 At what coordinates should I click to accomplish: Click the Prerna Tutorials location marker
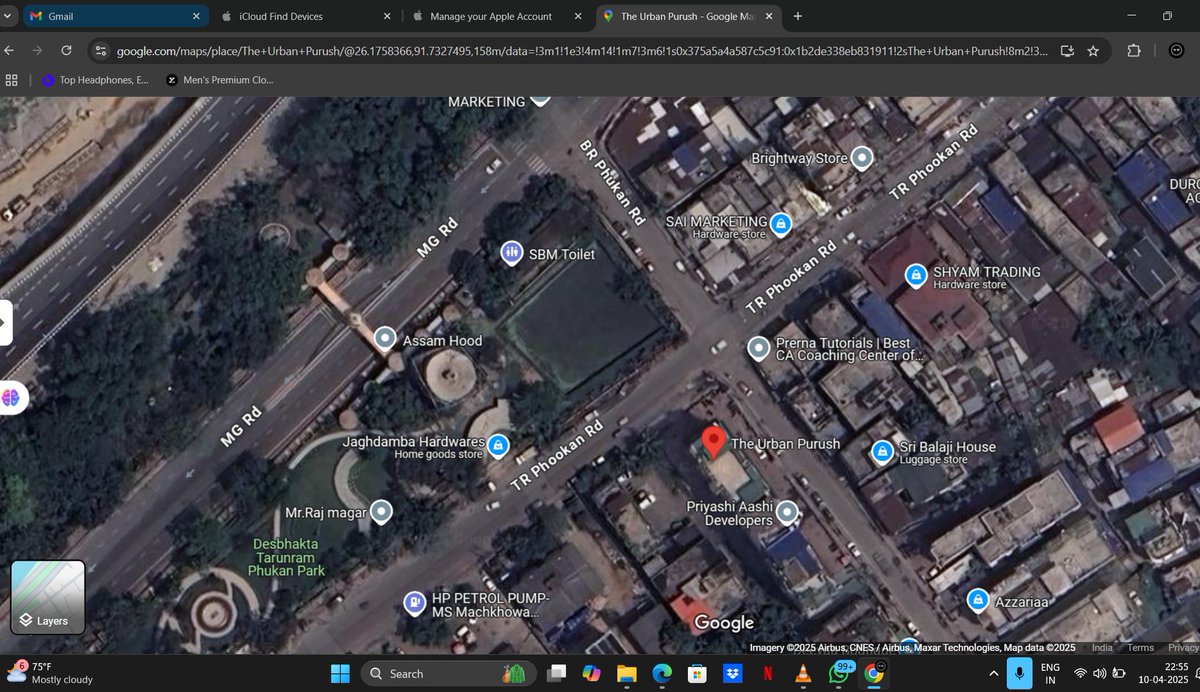pos(759,348)
